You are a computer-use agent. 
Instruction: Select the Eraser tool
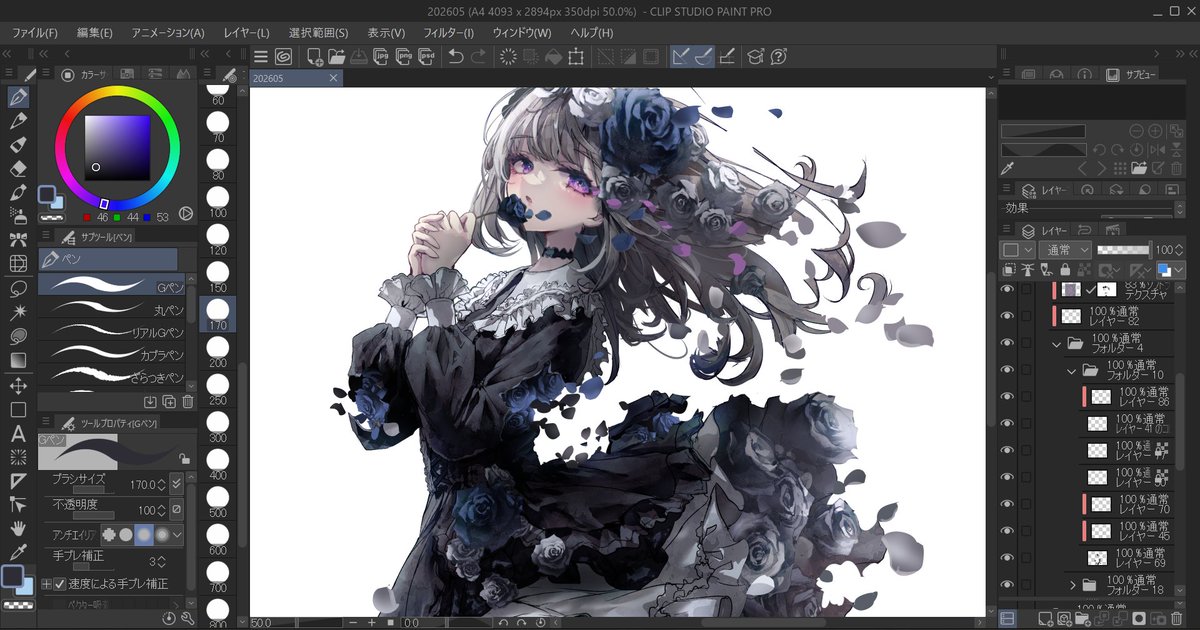tap(18, 169)
